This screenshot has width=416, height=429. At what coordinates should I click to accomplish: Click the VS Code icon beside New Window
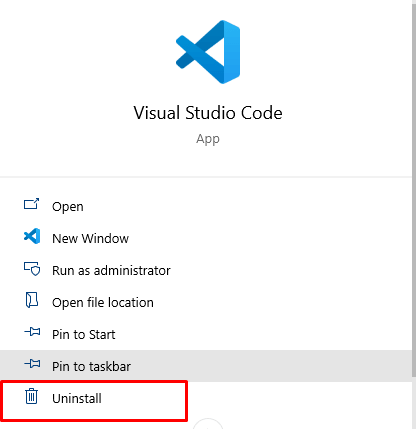(x=32, y=236)
